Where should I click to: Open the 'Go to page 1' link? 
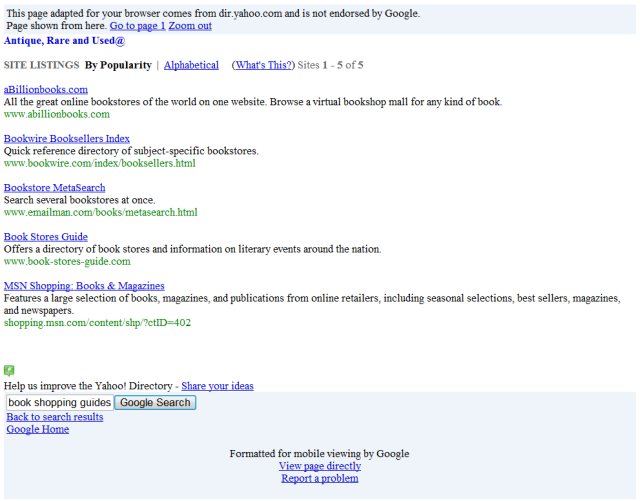[x=138, y=26]
